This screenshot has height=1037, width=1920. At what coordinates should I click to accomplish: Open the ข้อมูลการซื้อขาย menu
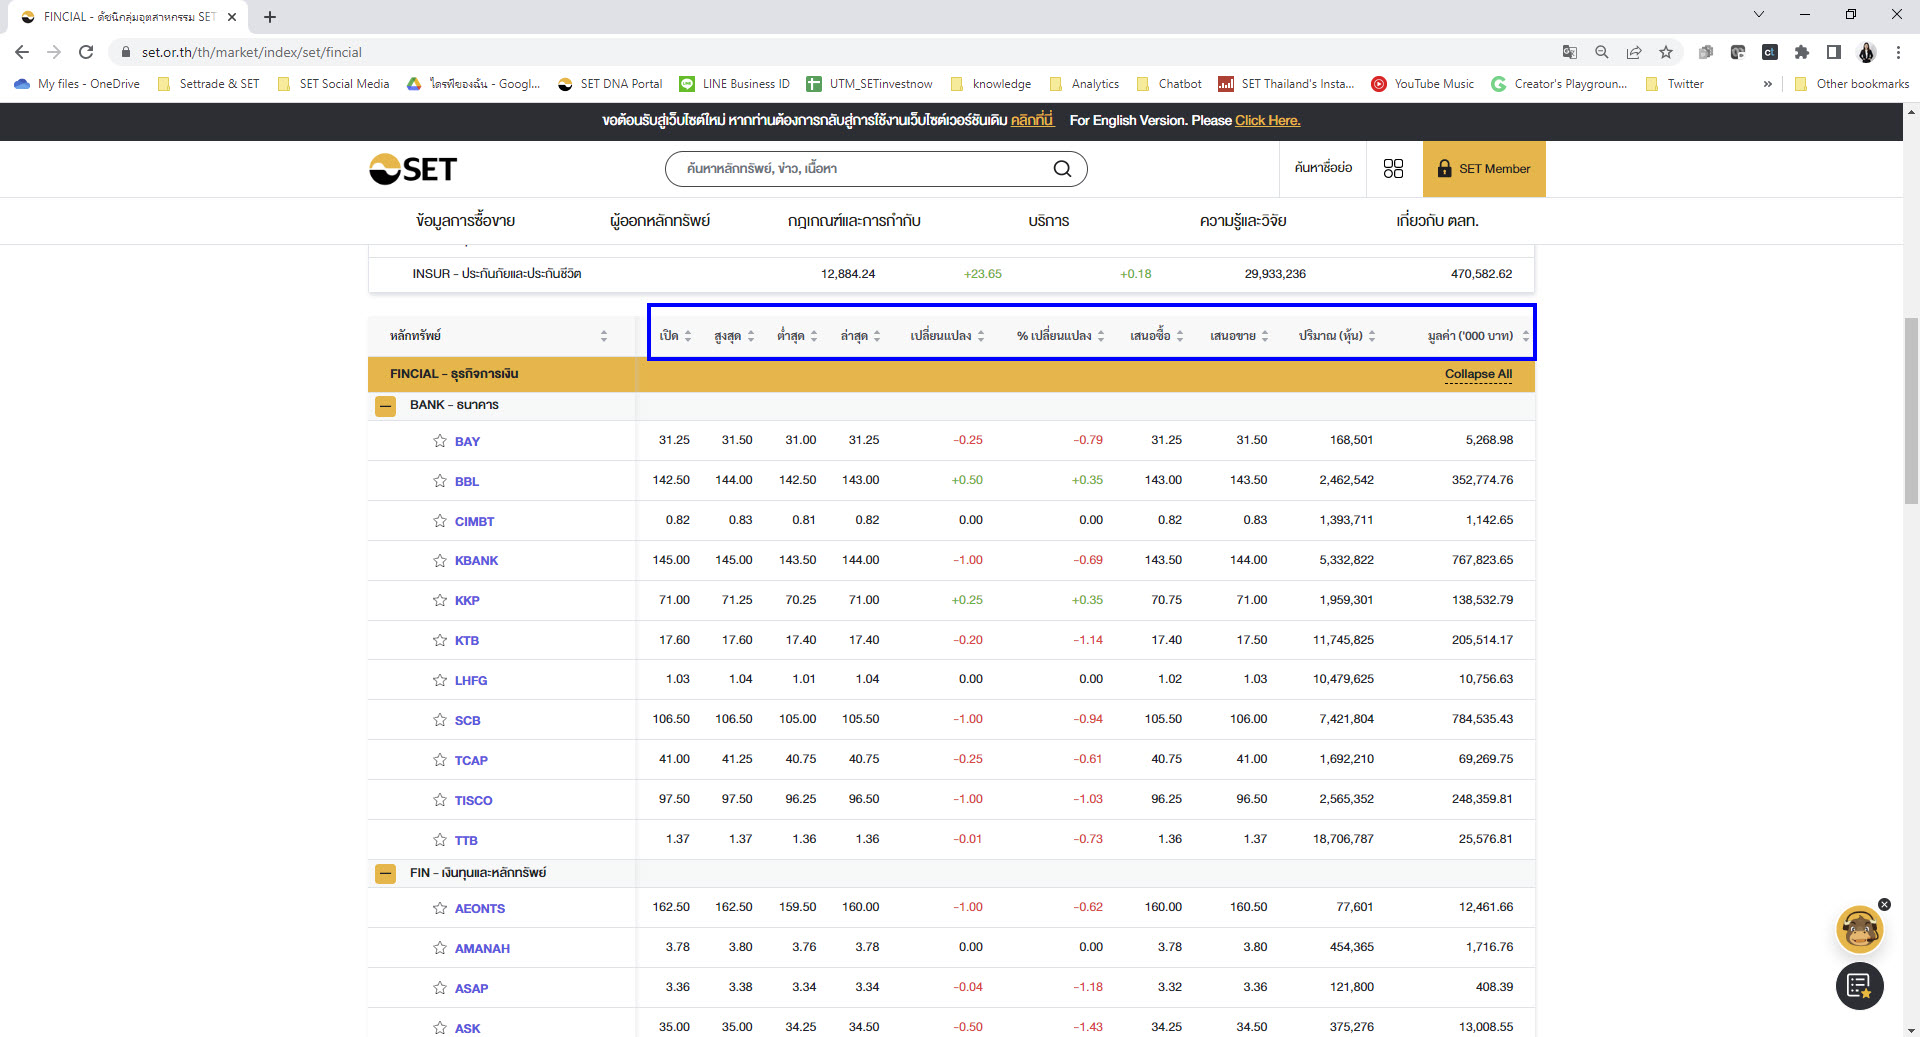[x=465, y=221]
